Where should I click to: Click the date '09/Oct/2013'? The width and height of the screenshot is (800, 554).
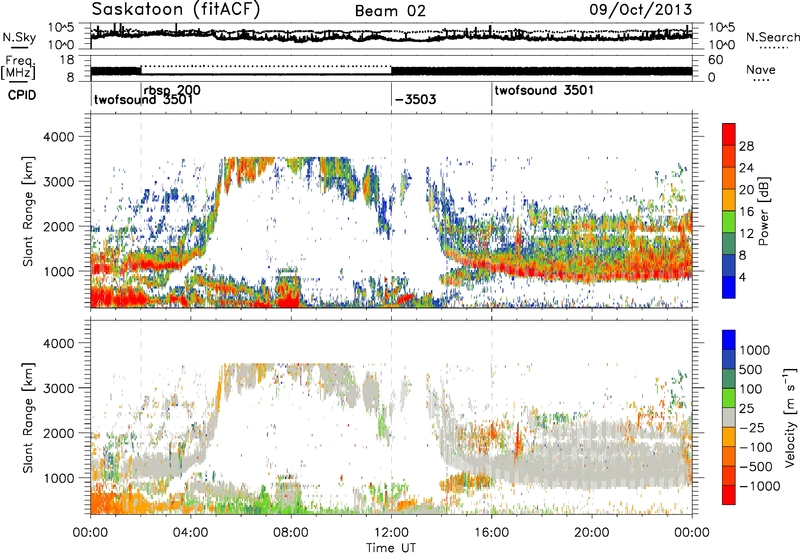[641, 10]
